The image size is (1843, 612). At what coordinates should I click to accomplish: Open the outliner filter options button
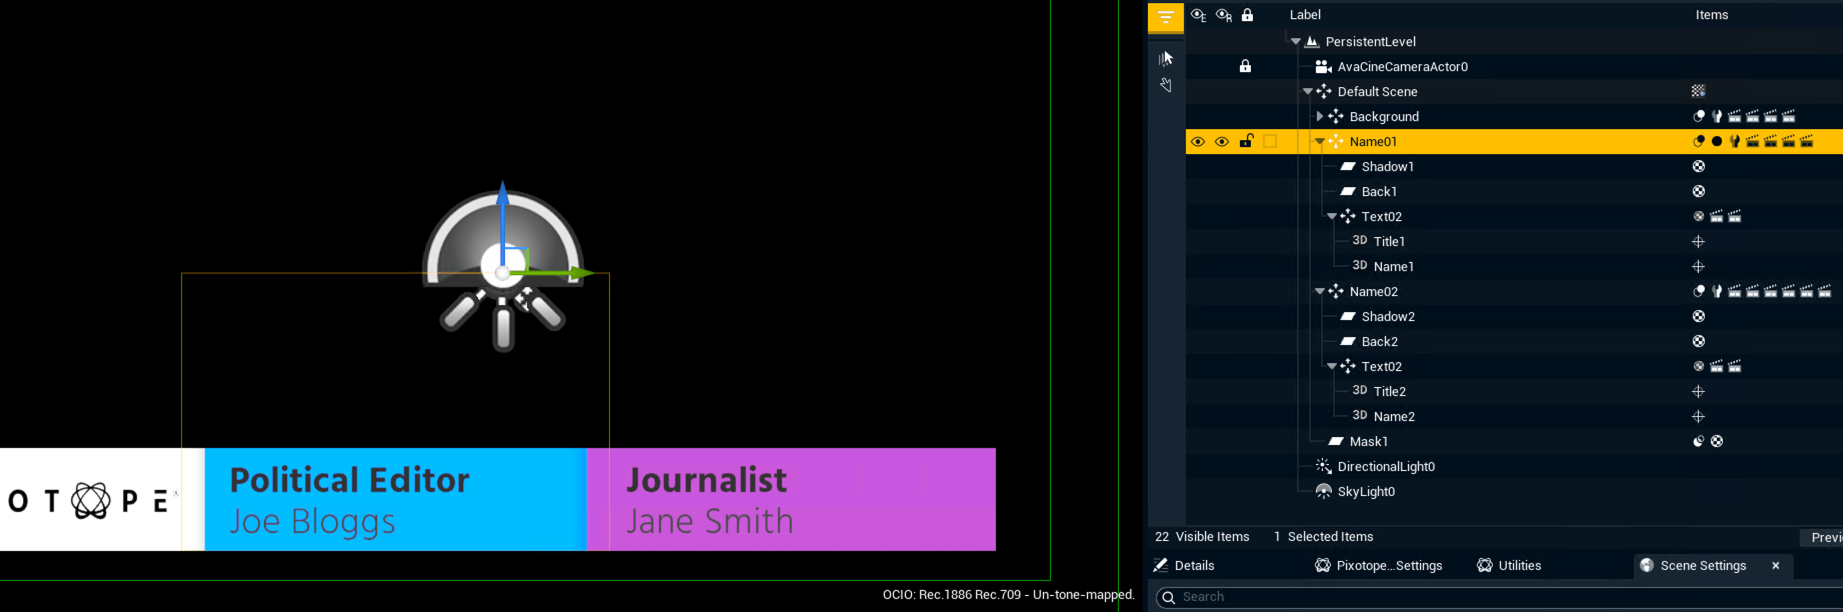pos(1165,17)
